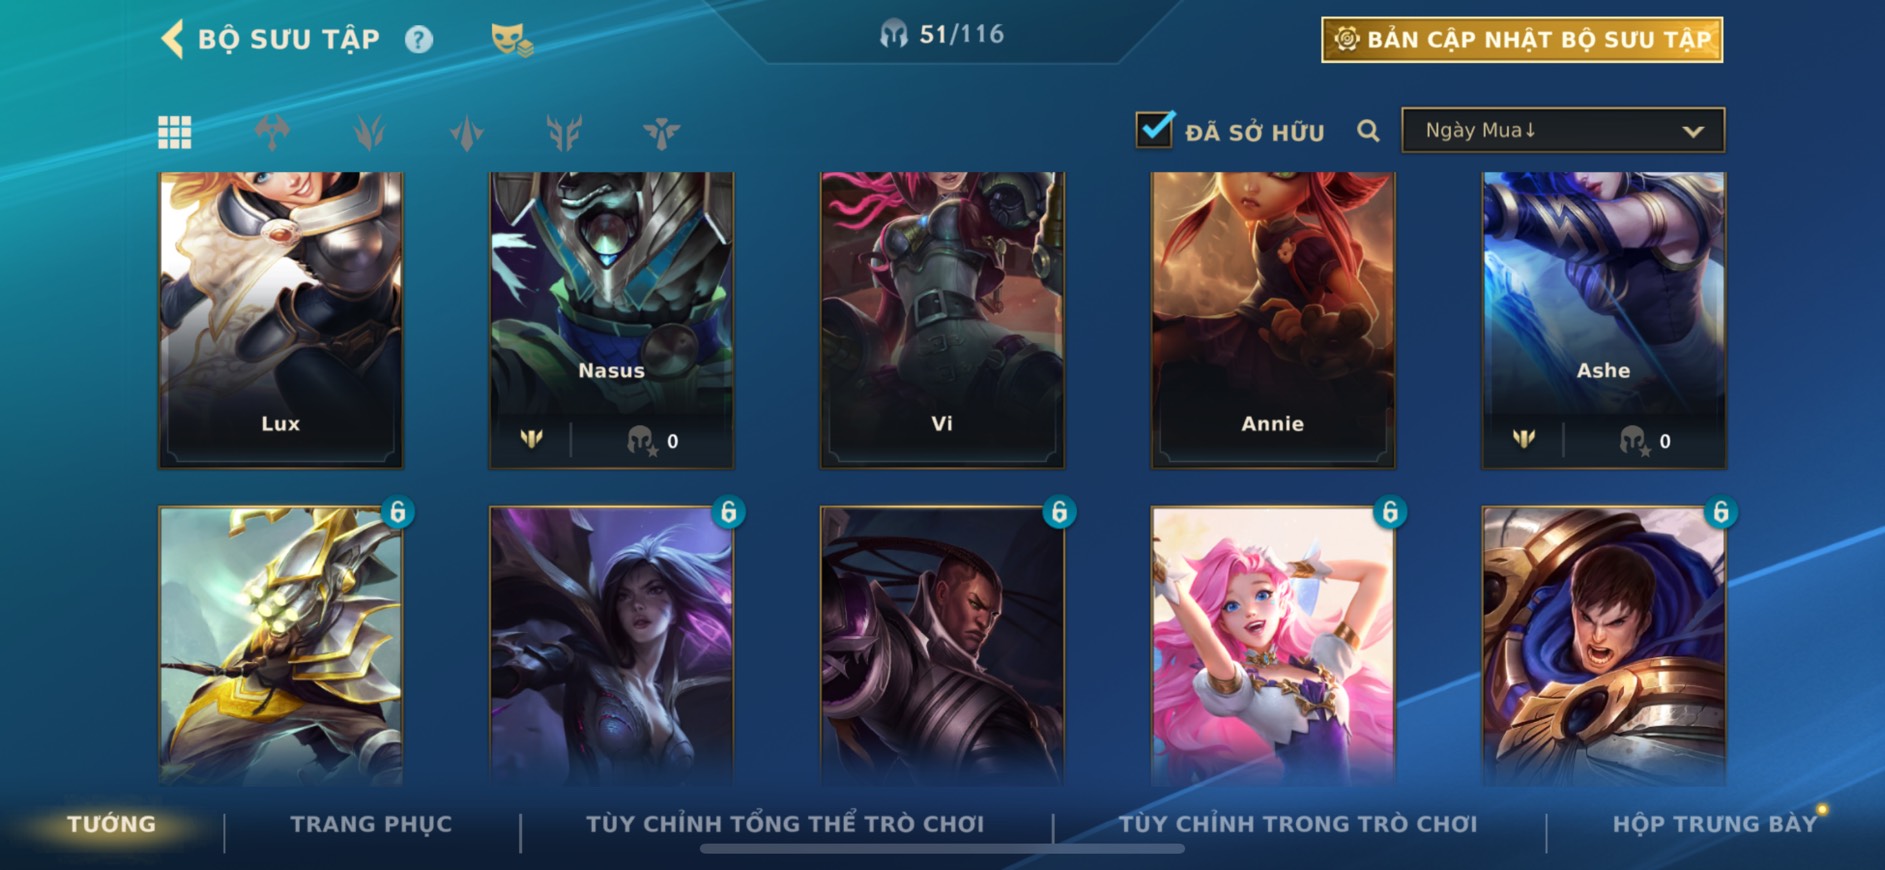
Task: Click the dropdown chevron arrow for sorting
Action: tap(1692, 131)
